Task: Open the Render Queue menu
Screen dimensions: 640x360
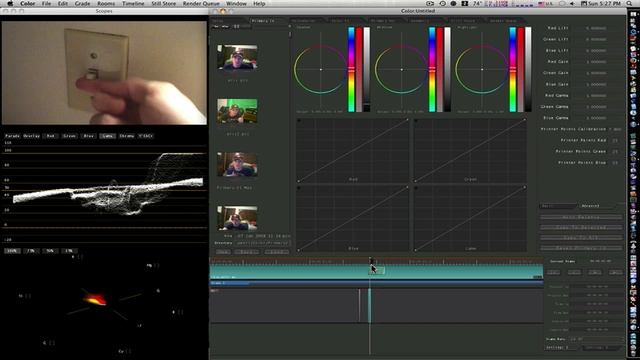Action: click(x=201, y=4)
